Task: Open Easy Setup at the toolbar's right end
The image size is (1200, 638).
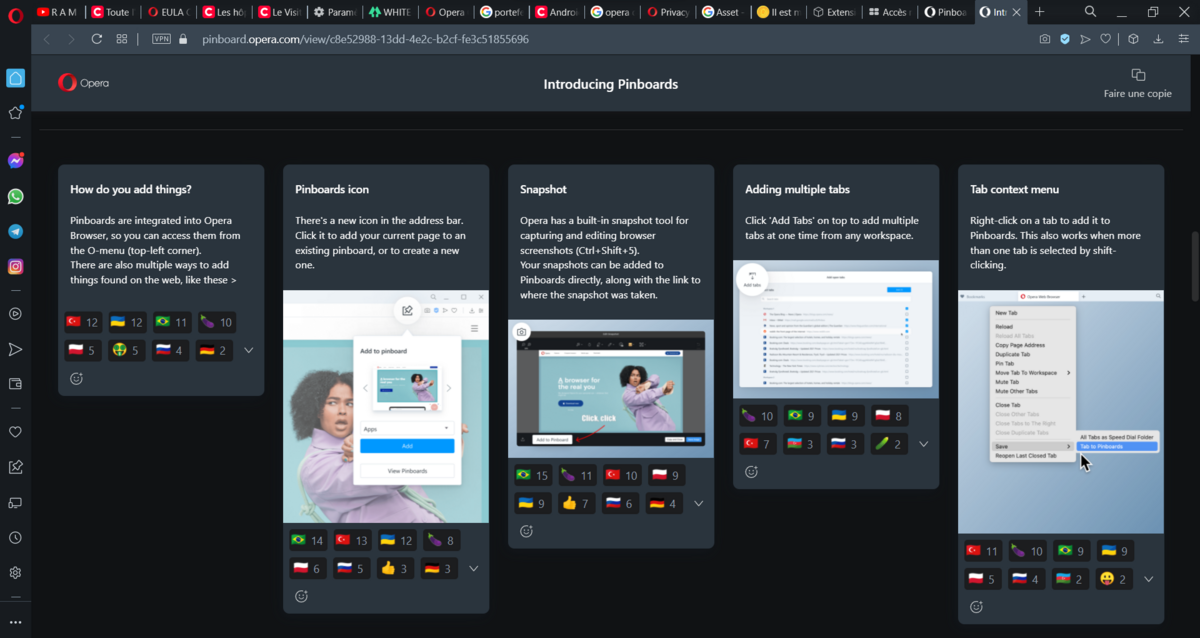Action: coord(1183,39)
